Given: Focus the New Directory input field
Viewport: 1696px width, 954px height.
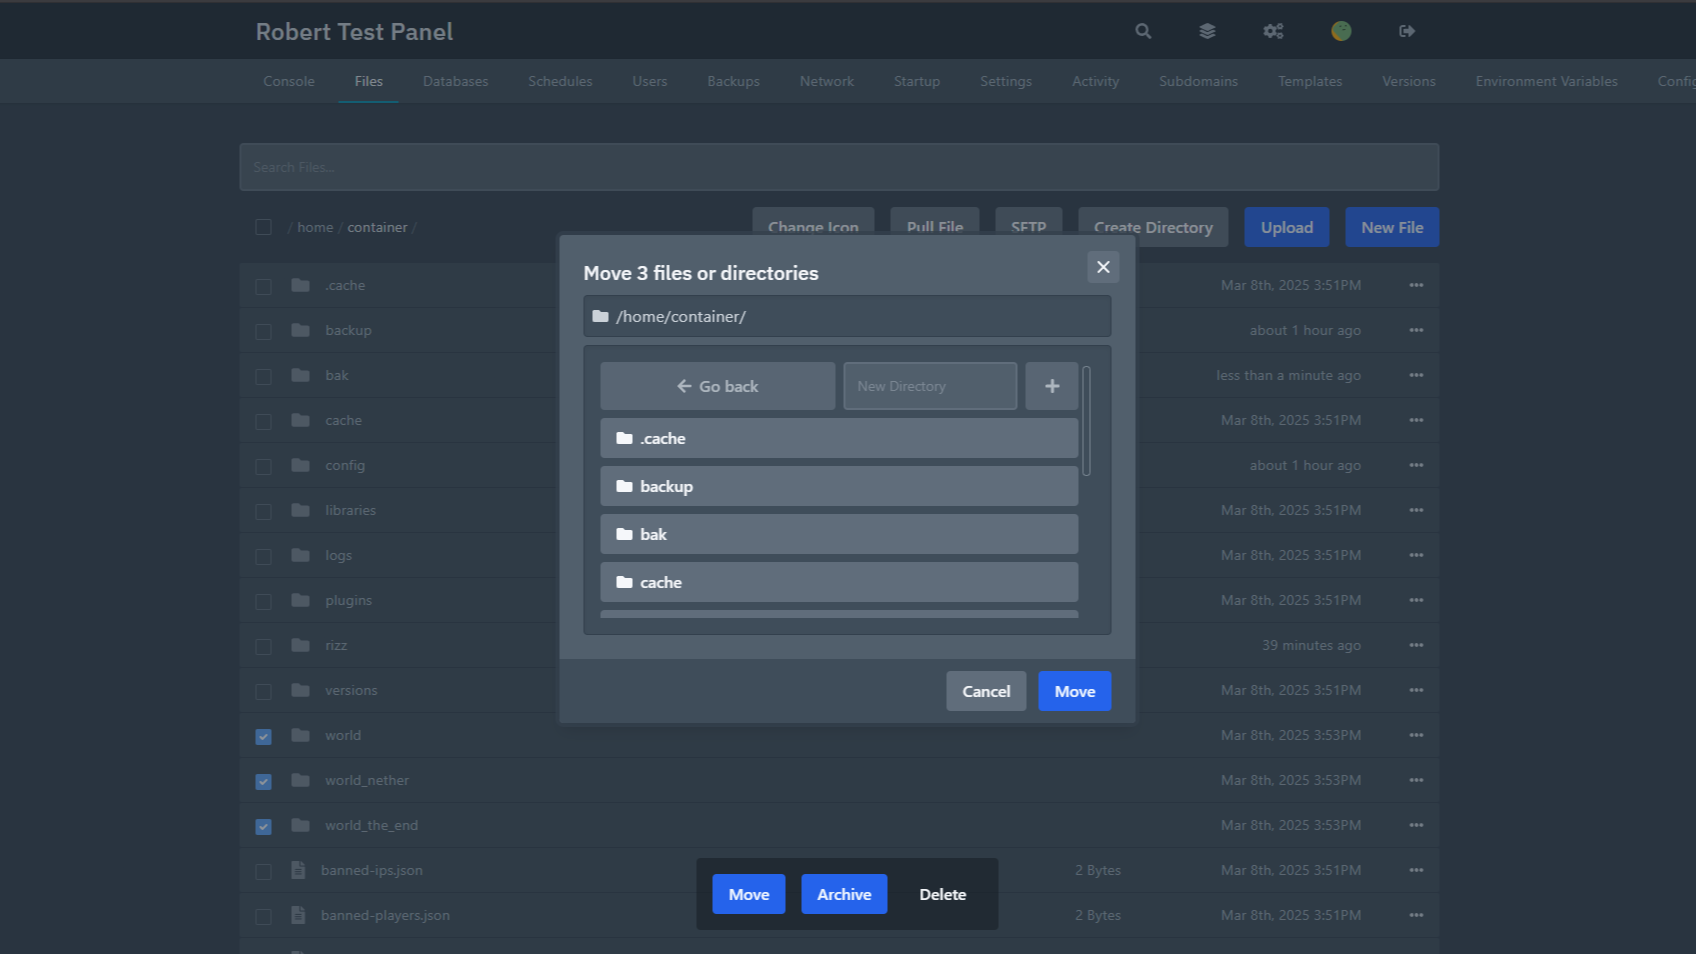Looking at the screenshot, I should click(x=929, y=386).
